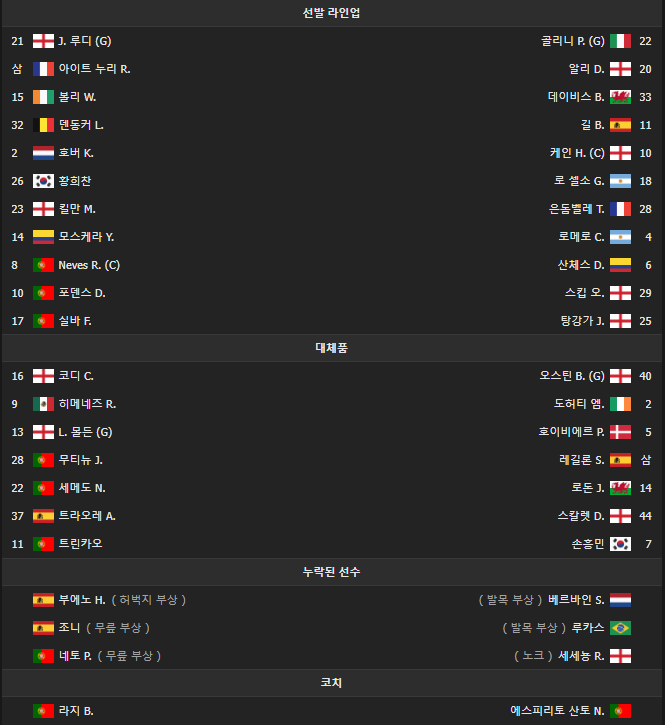Open captain 케인 H. (C) player link
This screenshot has width=665, height=725.
(x=577, y=153)
